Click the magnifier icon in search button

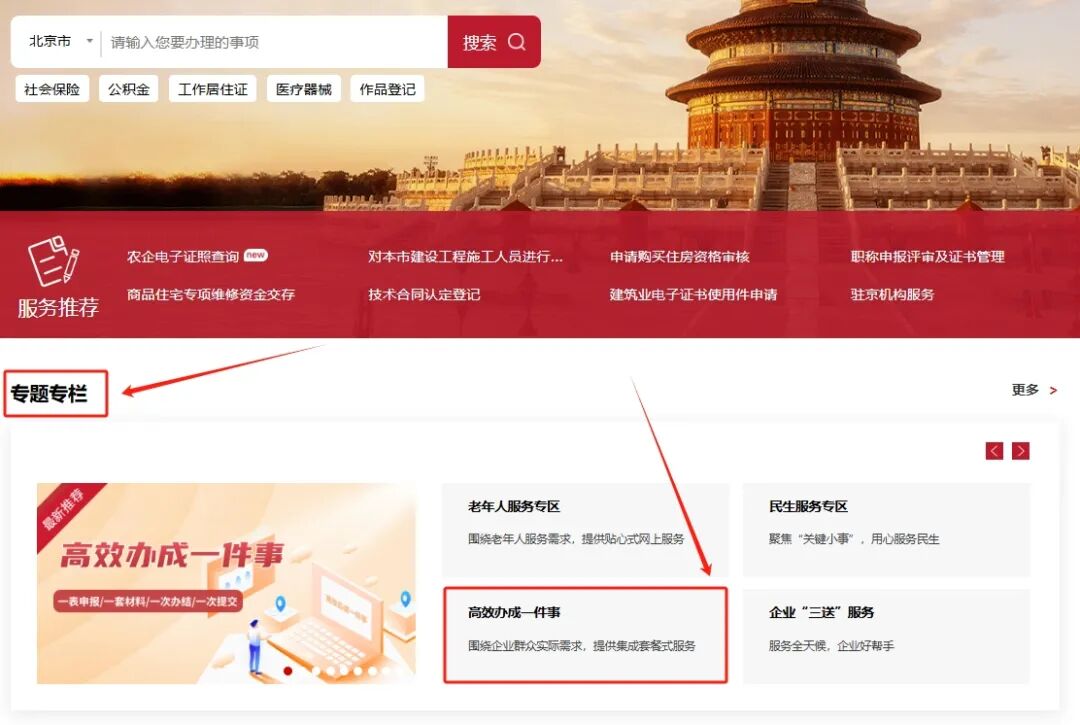517,42
